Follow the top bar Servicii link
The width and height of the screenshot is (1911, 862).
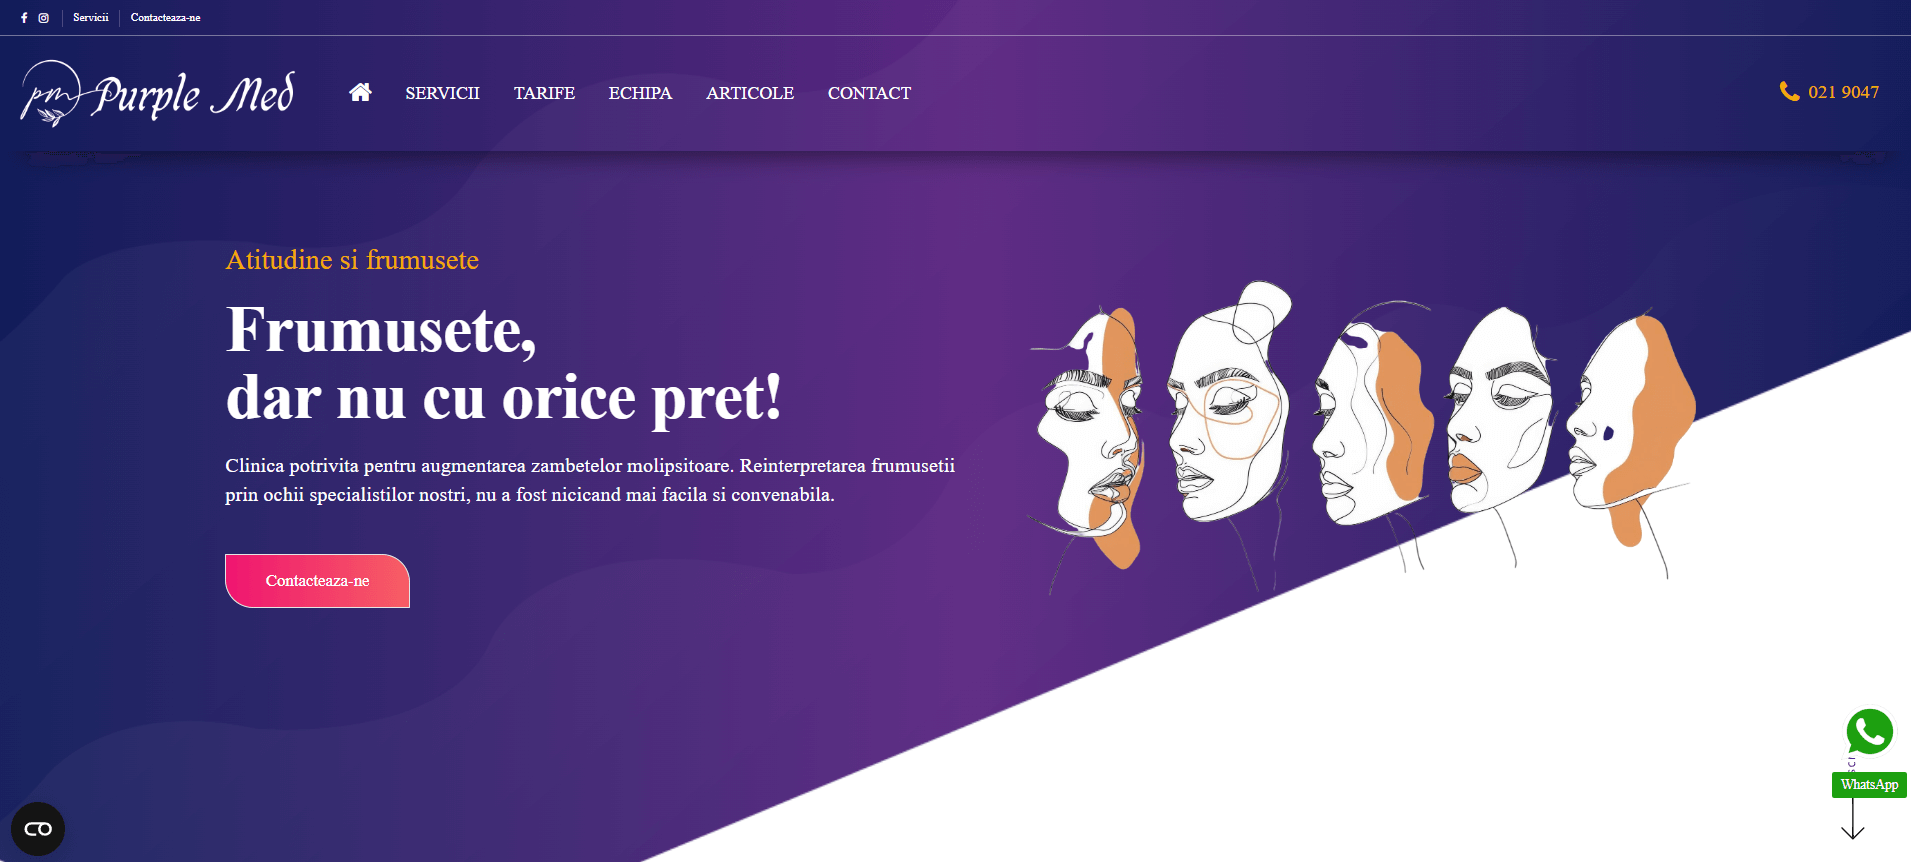click(x=91, y=18)
